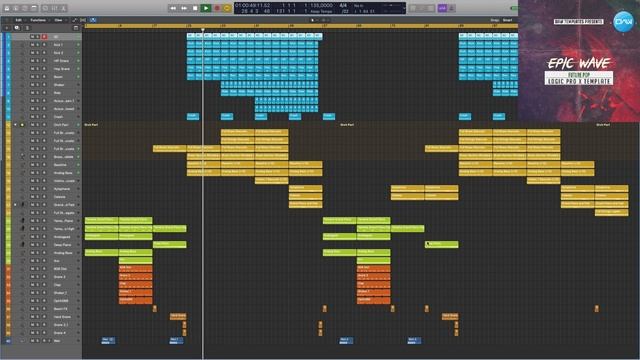Select the first Crash region
This screenshot has height=360, width=640.
click(x=193, y=116)
